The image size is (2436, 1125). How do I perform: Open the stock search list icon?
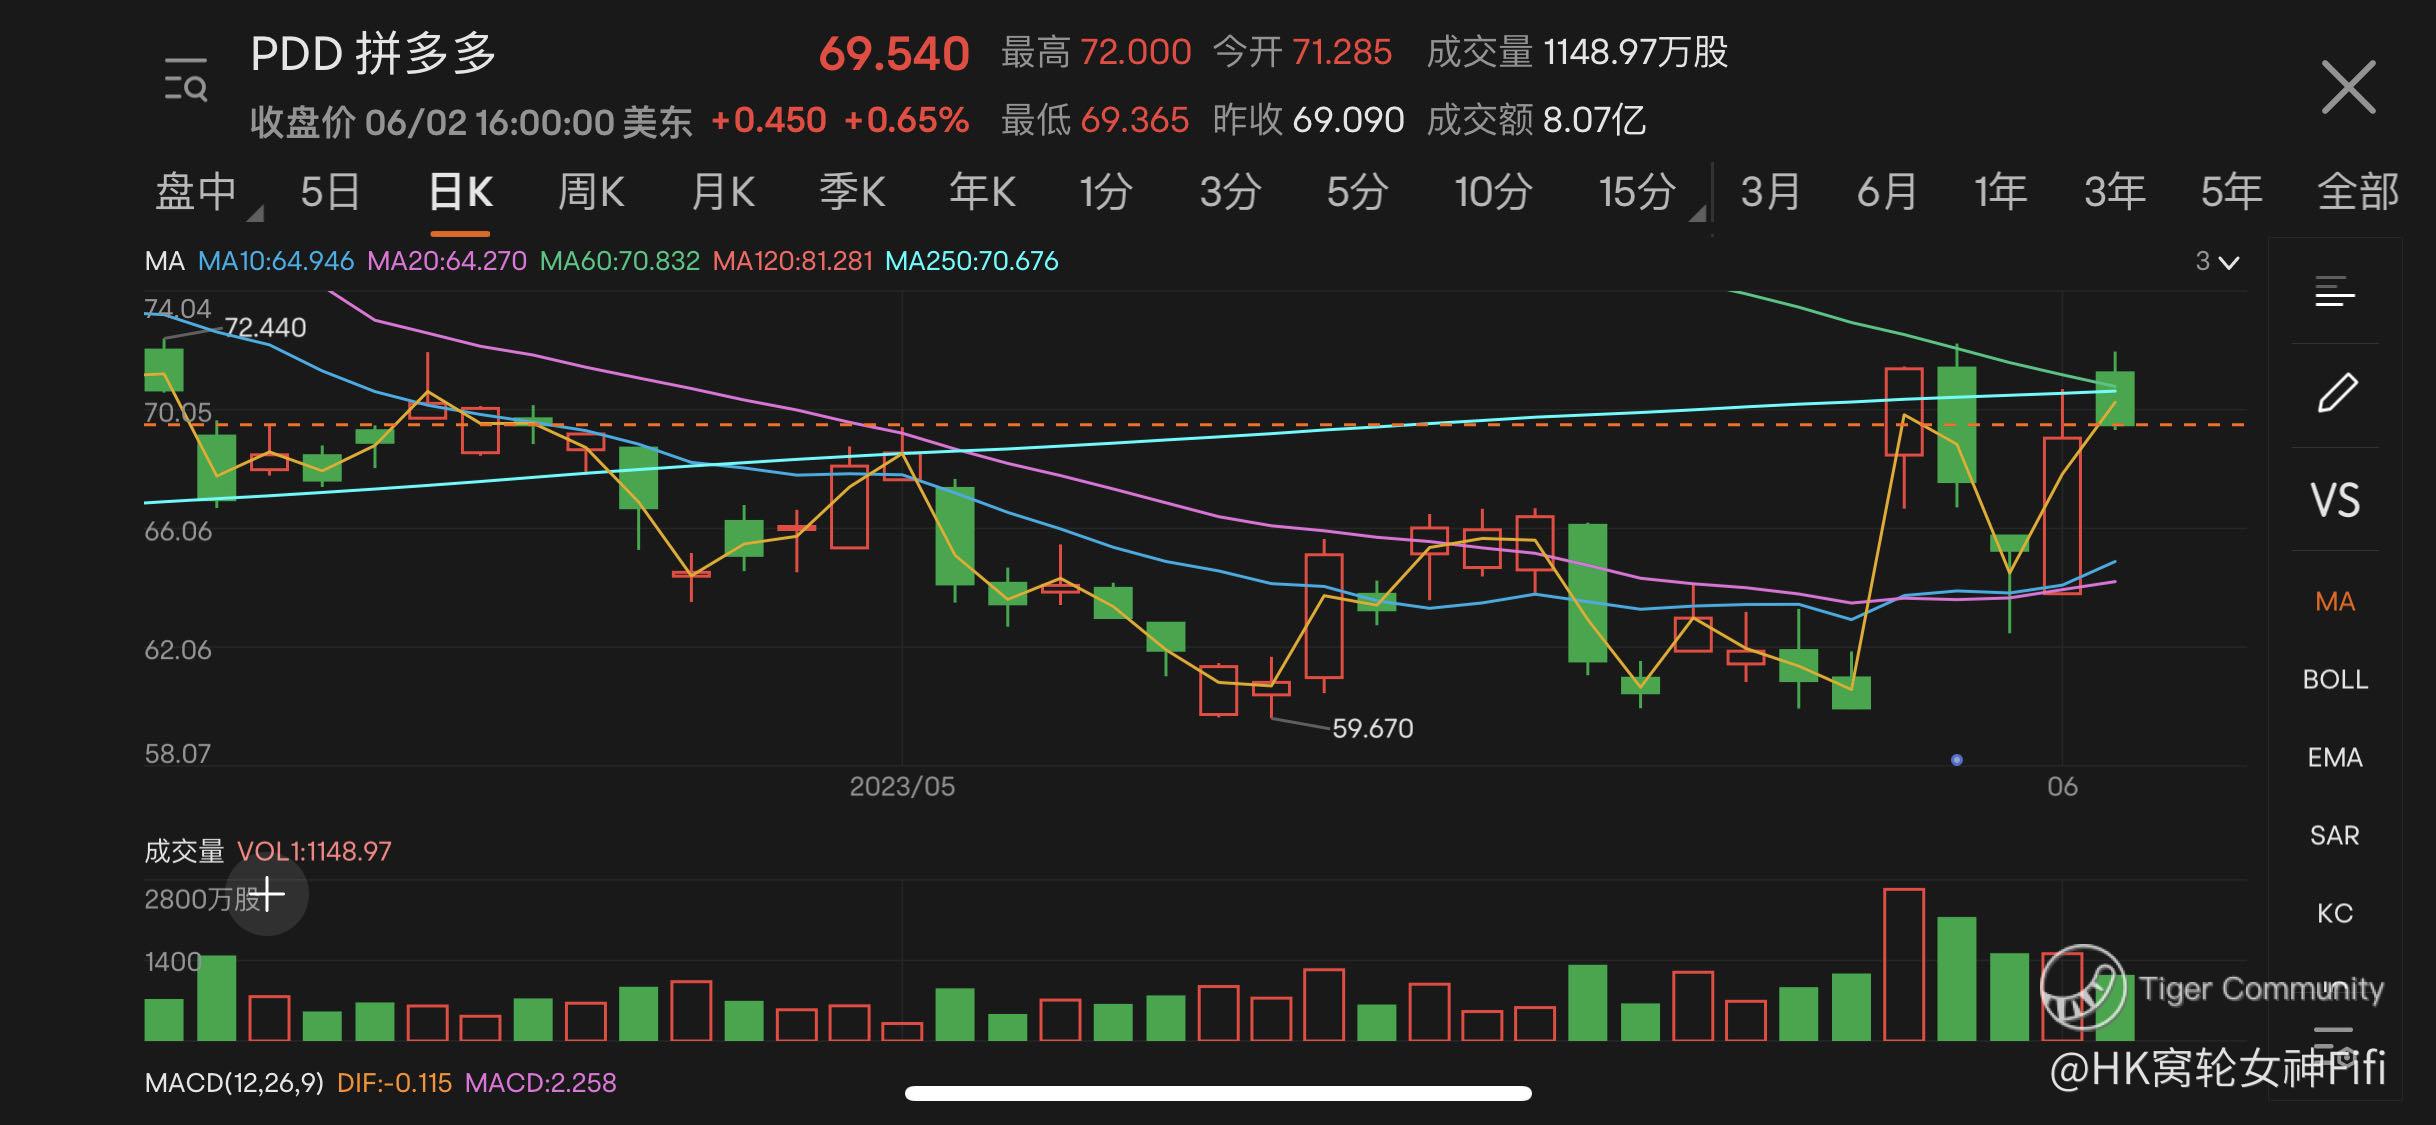[186, 80]
